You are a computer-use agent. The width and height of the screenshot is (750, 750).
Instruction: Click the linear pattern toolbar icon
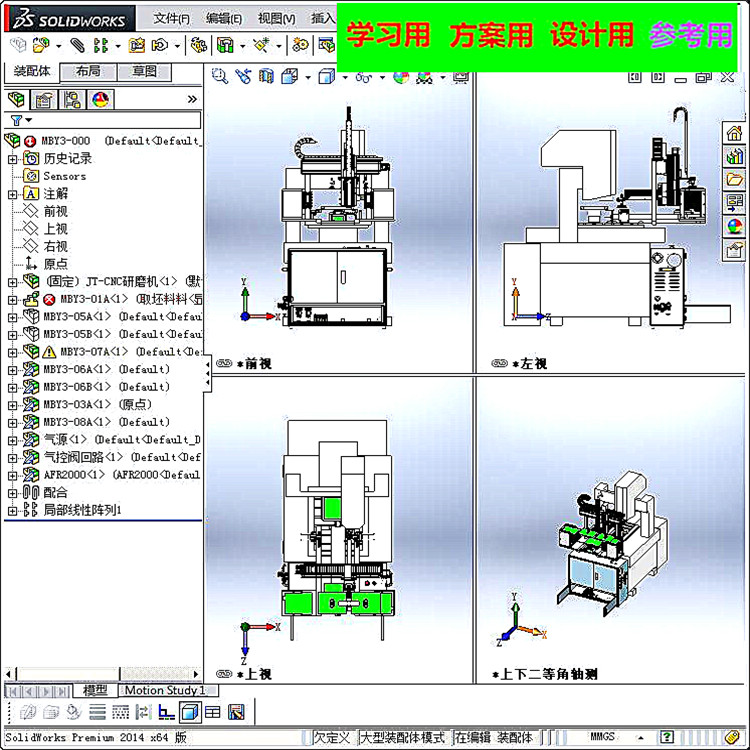101,45
